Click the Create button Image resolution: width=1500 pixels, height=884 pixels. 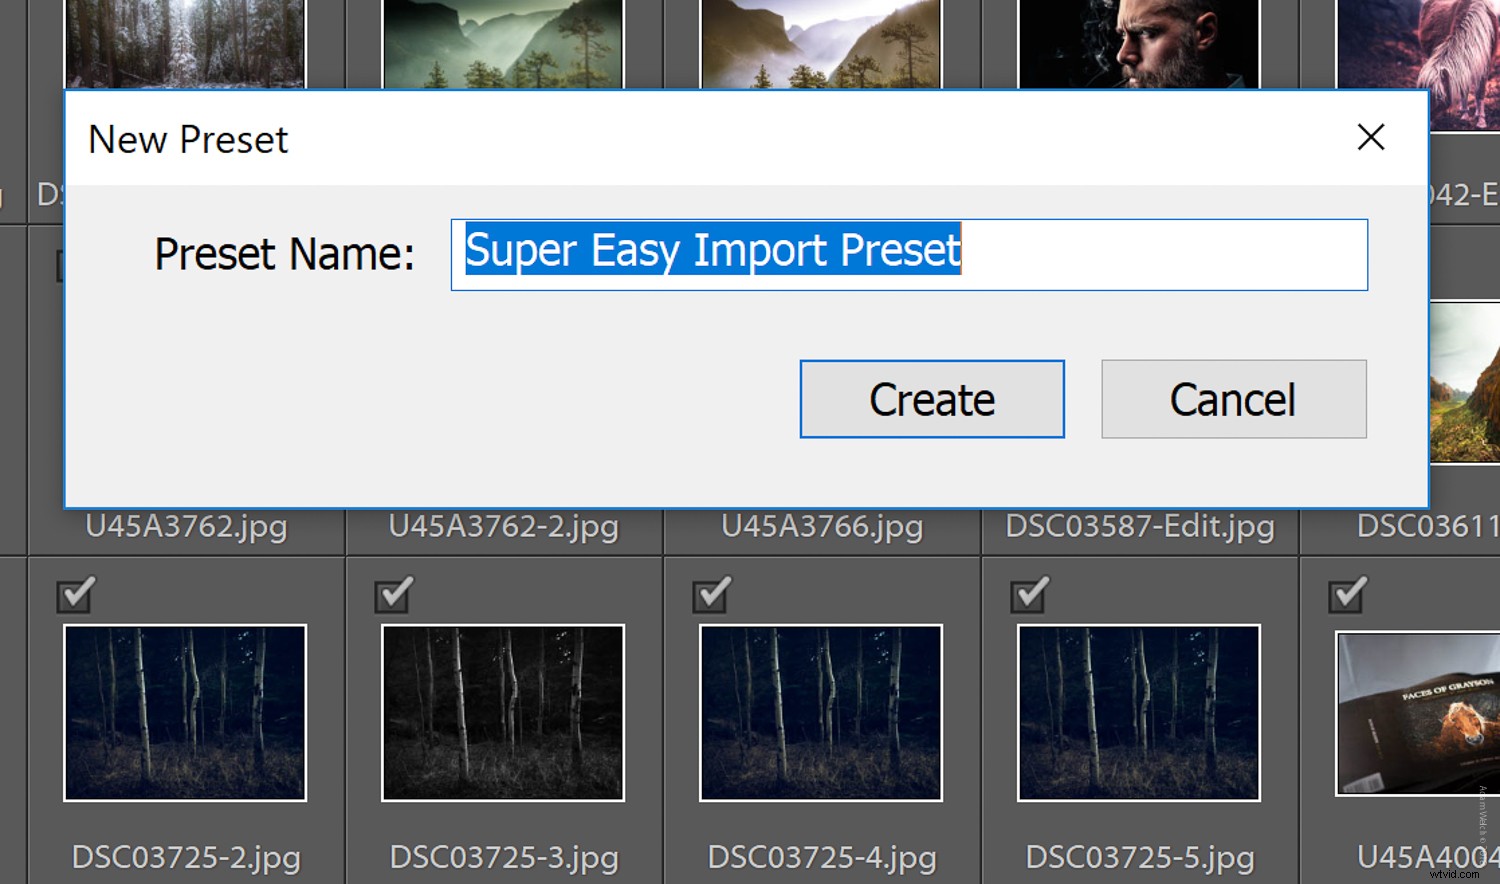point(931,398)
